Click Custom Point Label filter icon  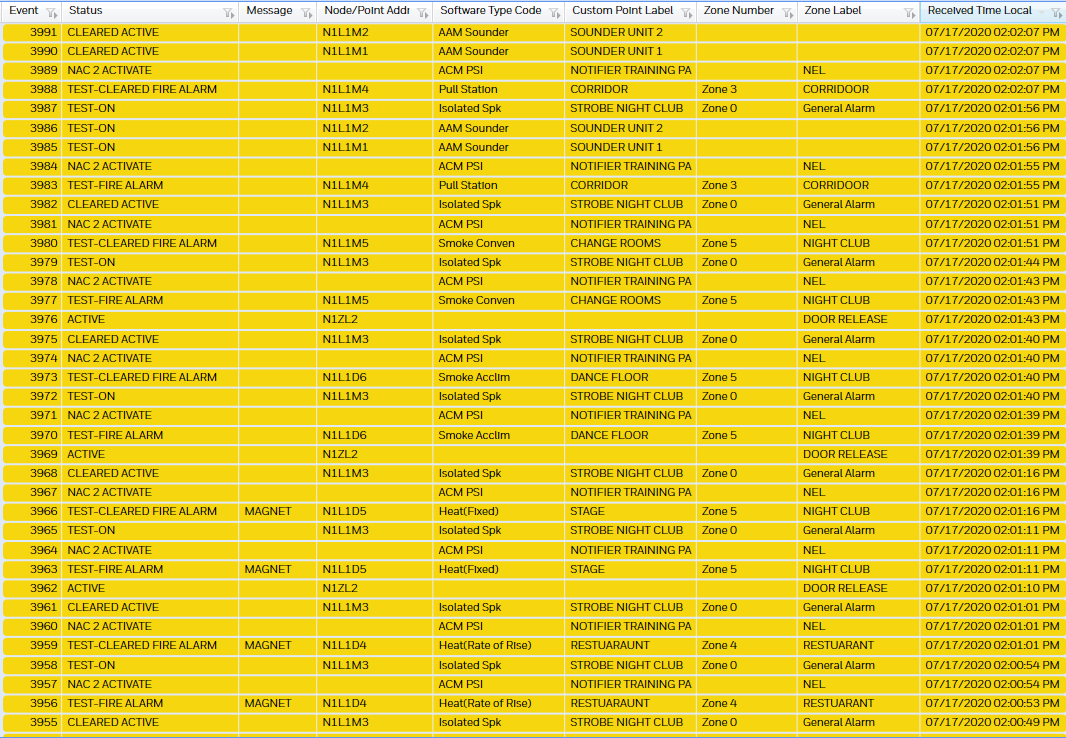coord(685,13)
